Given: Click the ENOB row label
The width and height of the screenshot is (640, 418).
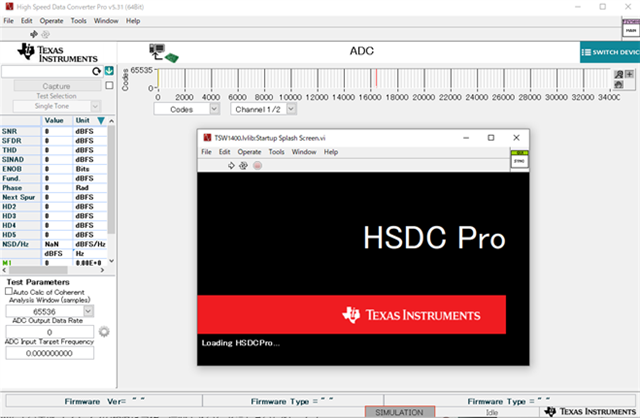Looking at the screenshot, I should point(12,169).
